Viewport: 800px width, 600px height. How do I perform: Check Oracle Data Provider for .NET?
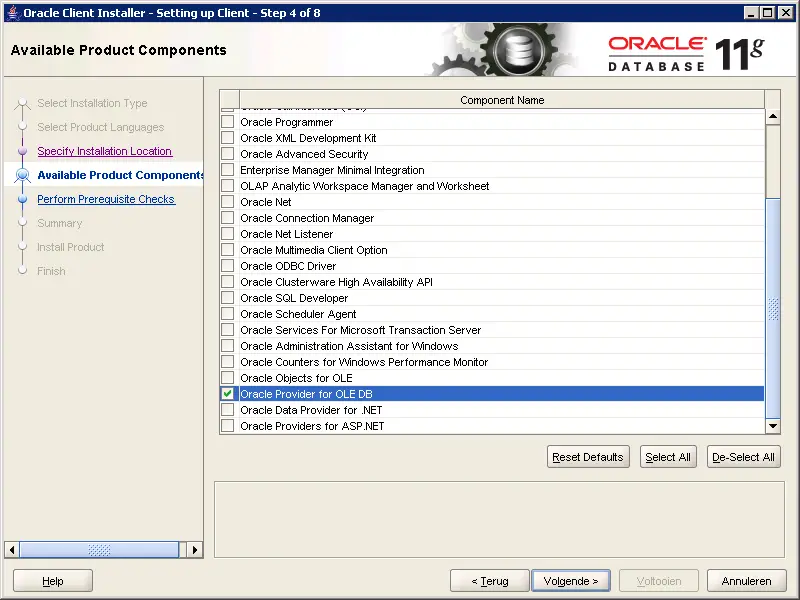coord(228,410)
